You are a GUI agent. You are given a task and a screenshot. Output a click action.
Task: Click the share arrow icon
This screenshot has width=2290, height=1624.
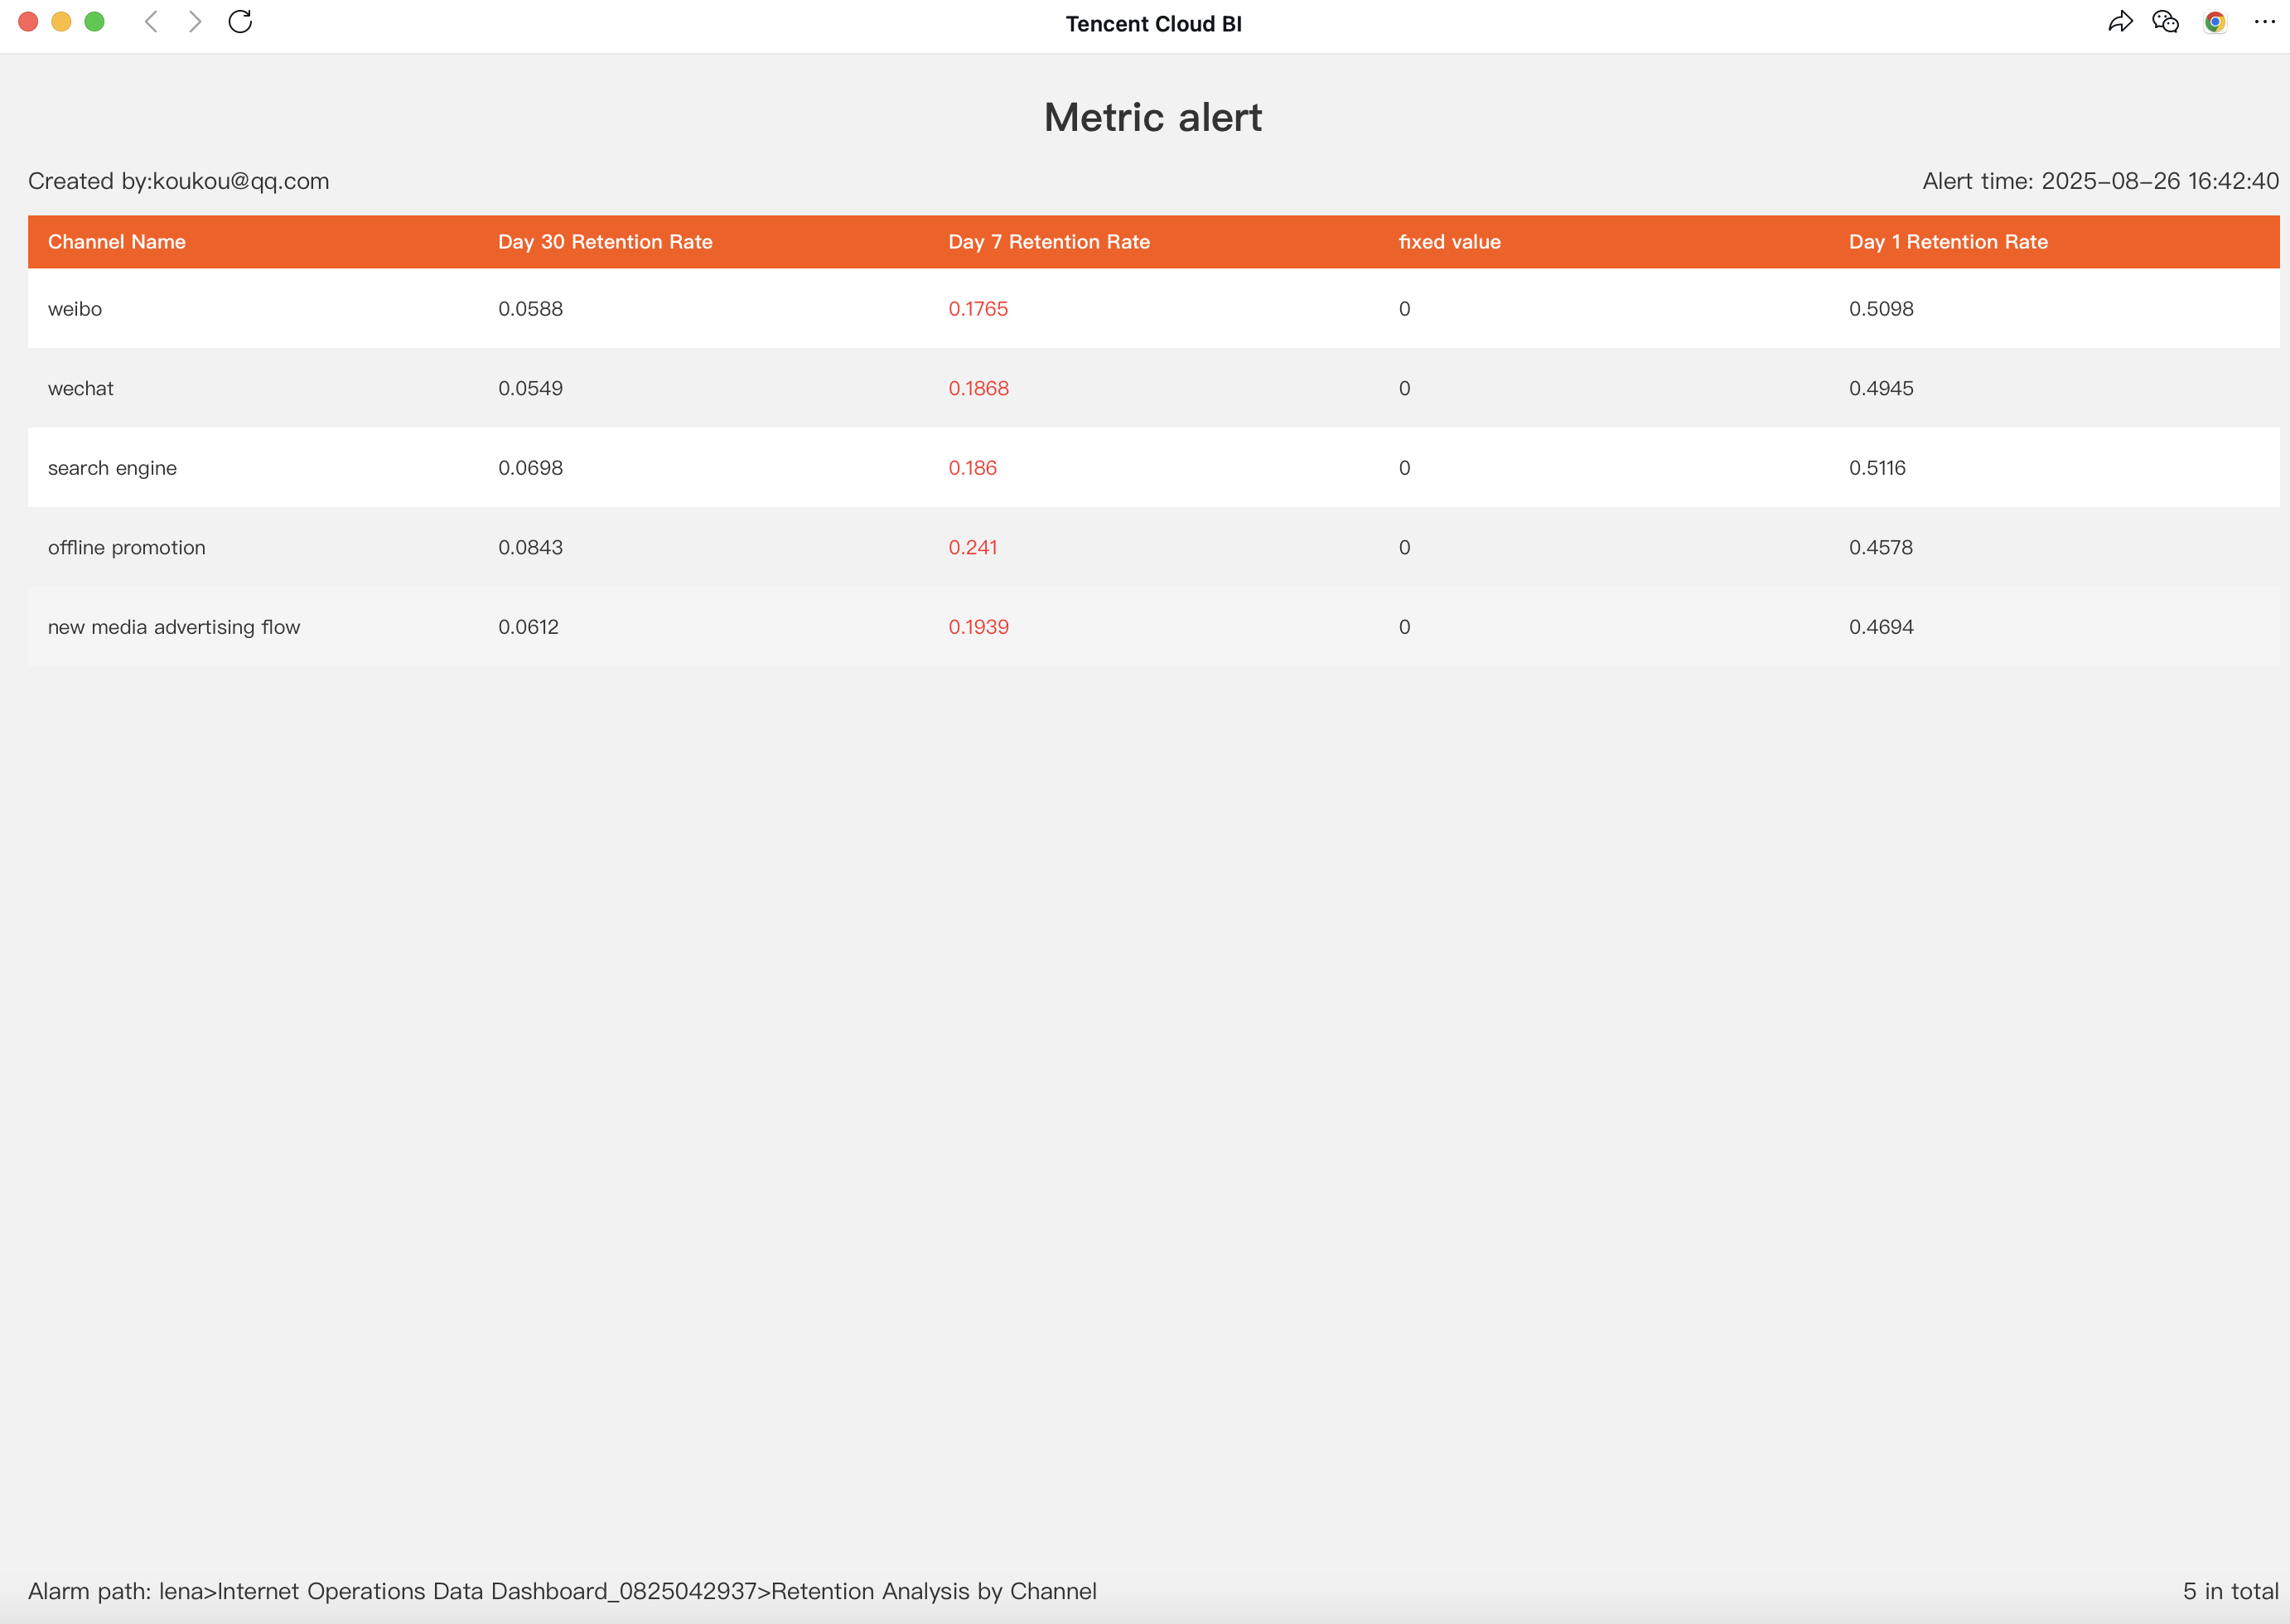click(2119, 22)
